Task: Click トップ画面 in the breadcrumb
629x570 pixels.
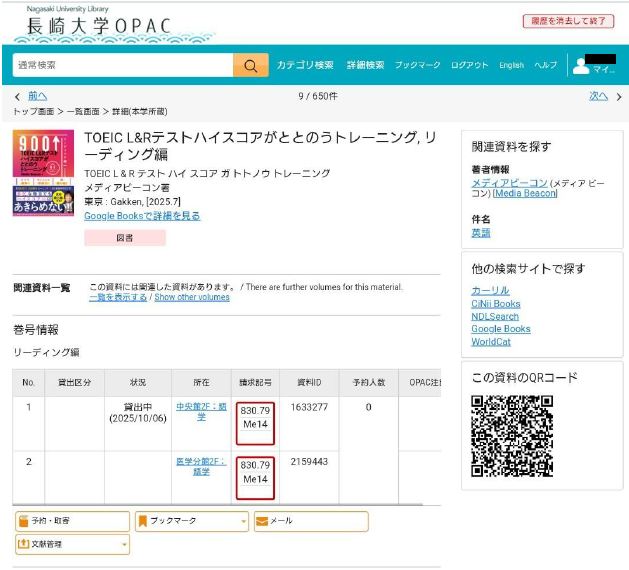Action: coord(34,112)
